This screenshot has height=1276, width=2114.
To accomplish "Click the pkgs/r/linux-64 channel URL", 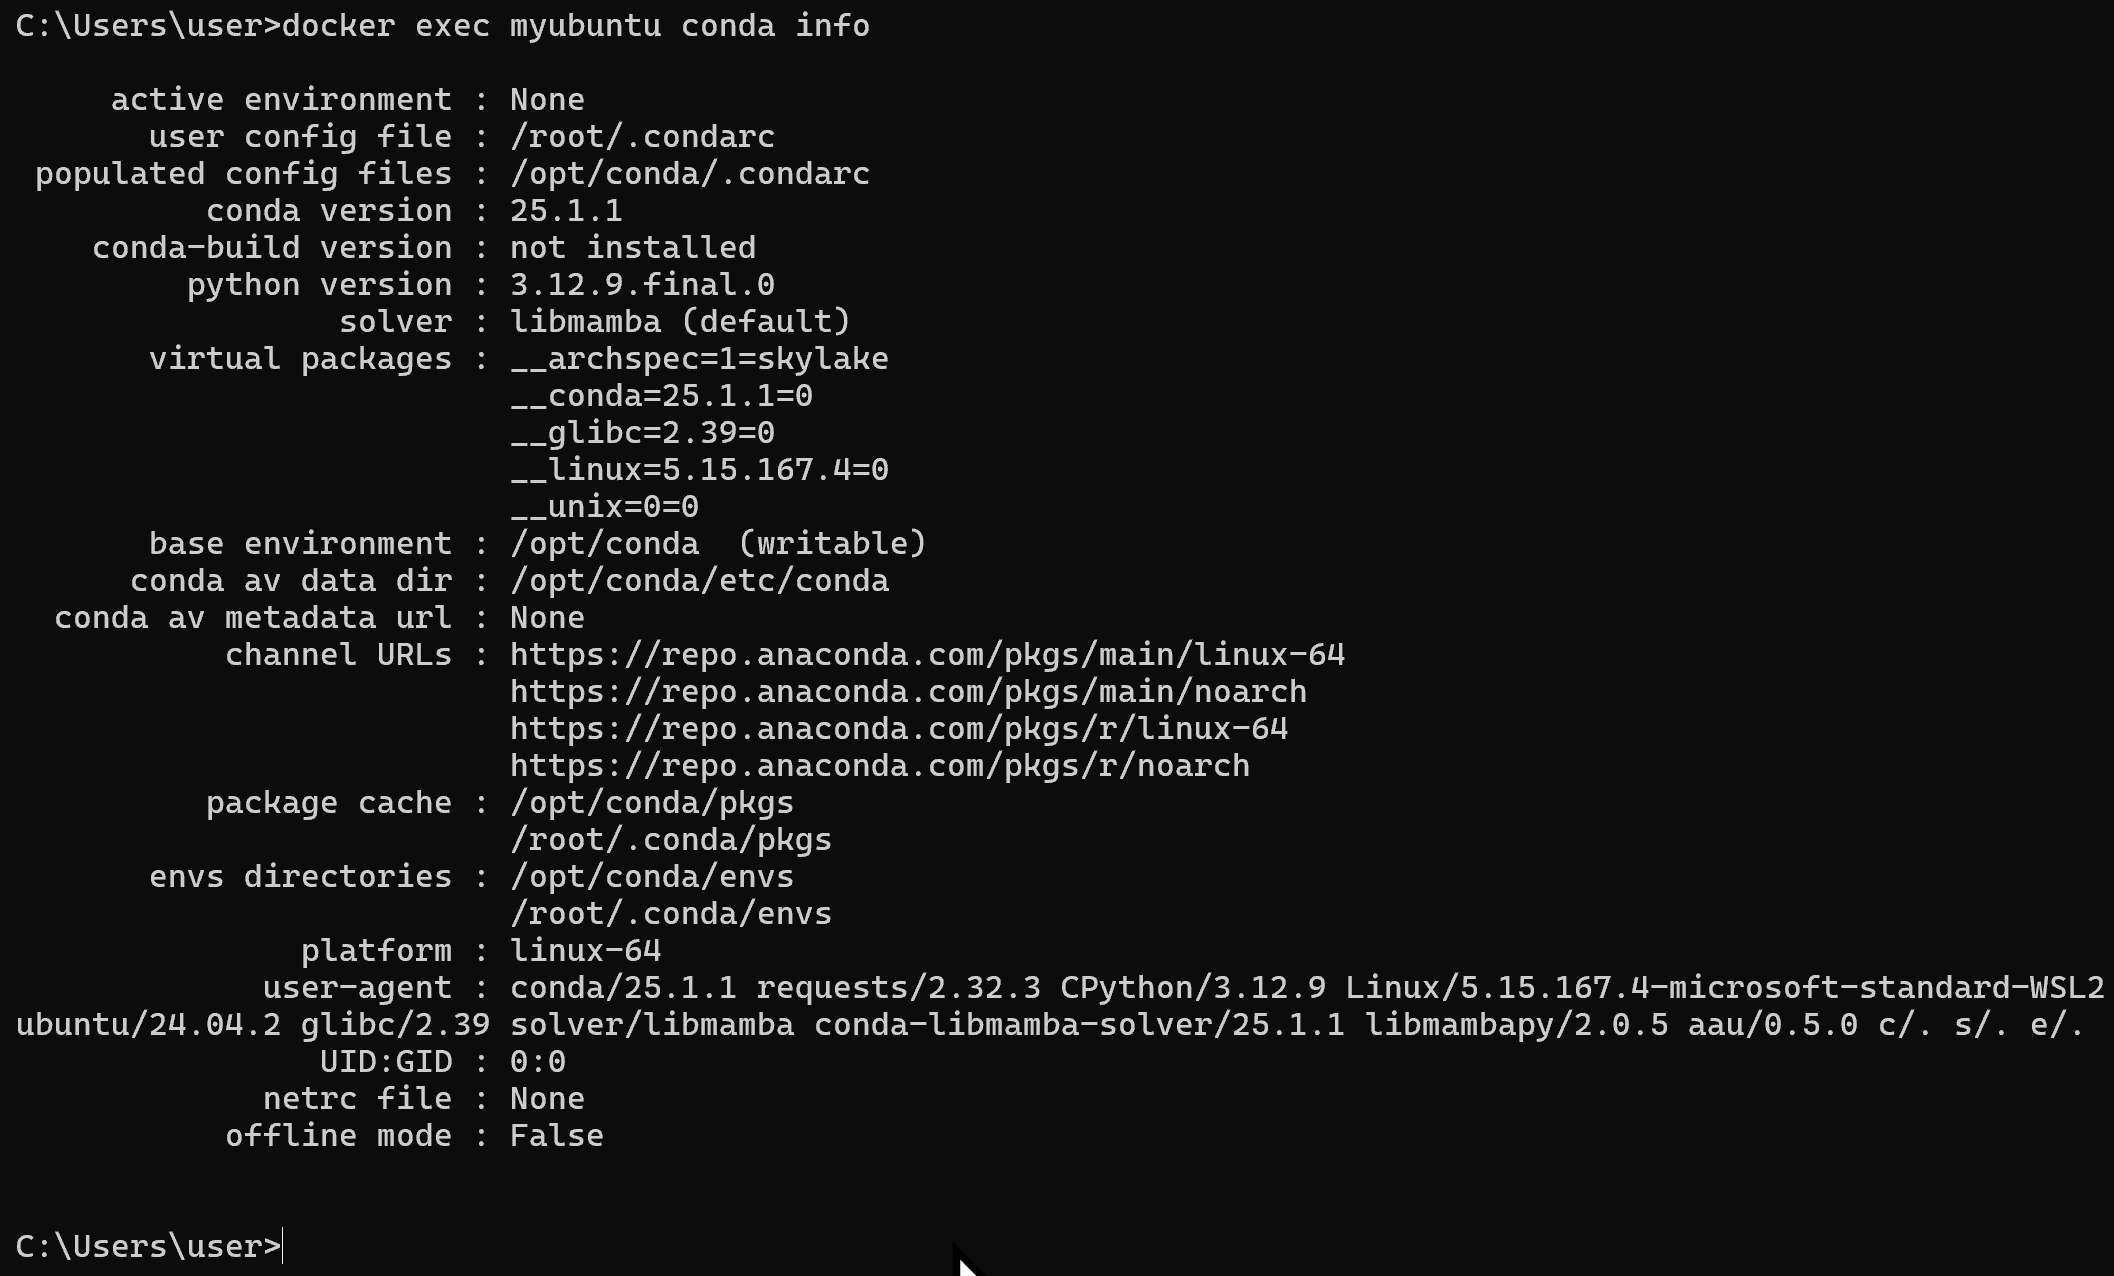I will pos(899,729).
